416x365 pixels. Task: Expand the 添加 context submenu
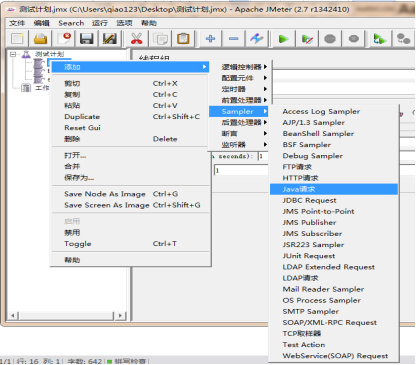[x=130, y=67]
